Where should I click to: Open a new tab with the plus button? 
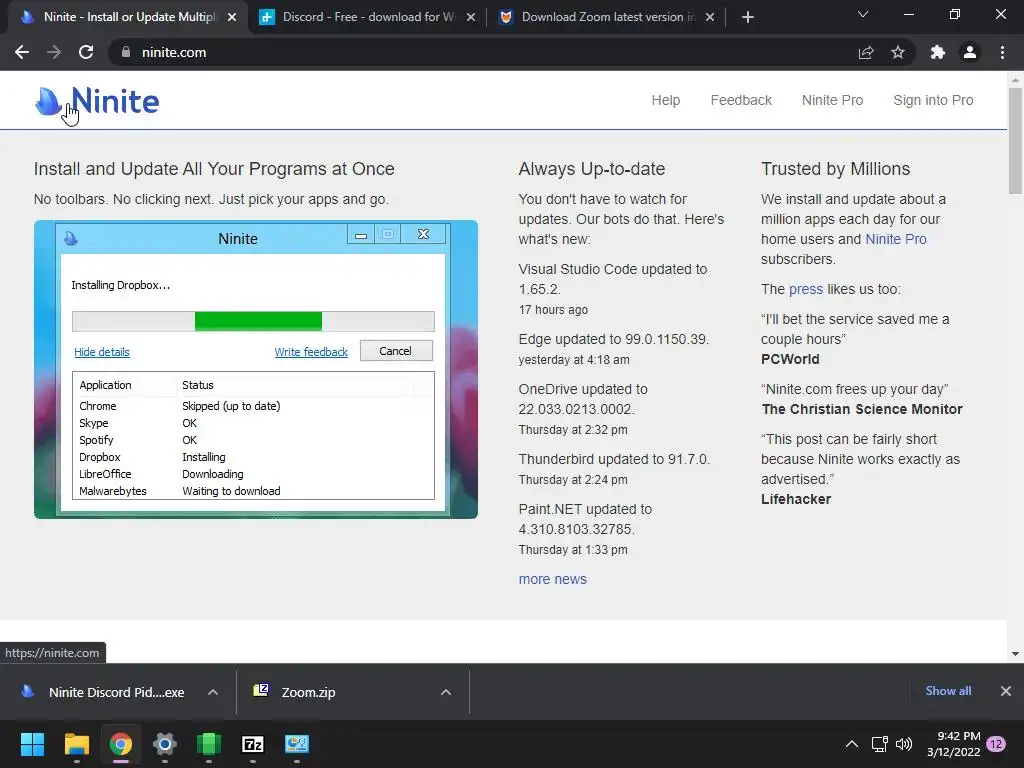point(748,17)
